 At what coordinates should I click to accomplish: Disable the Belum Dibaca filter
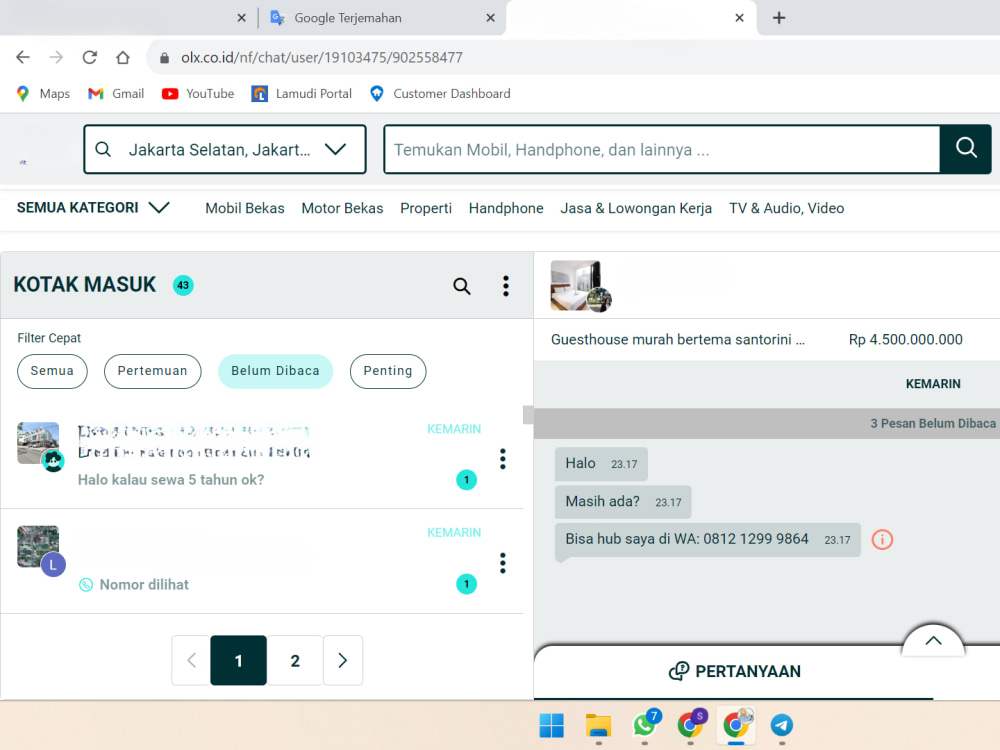pyautogui.click(x=275, y=371)
